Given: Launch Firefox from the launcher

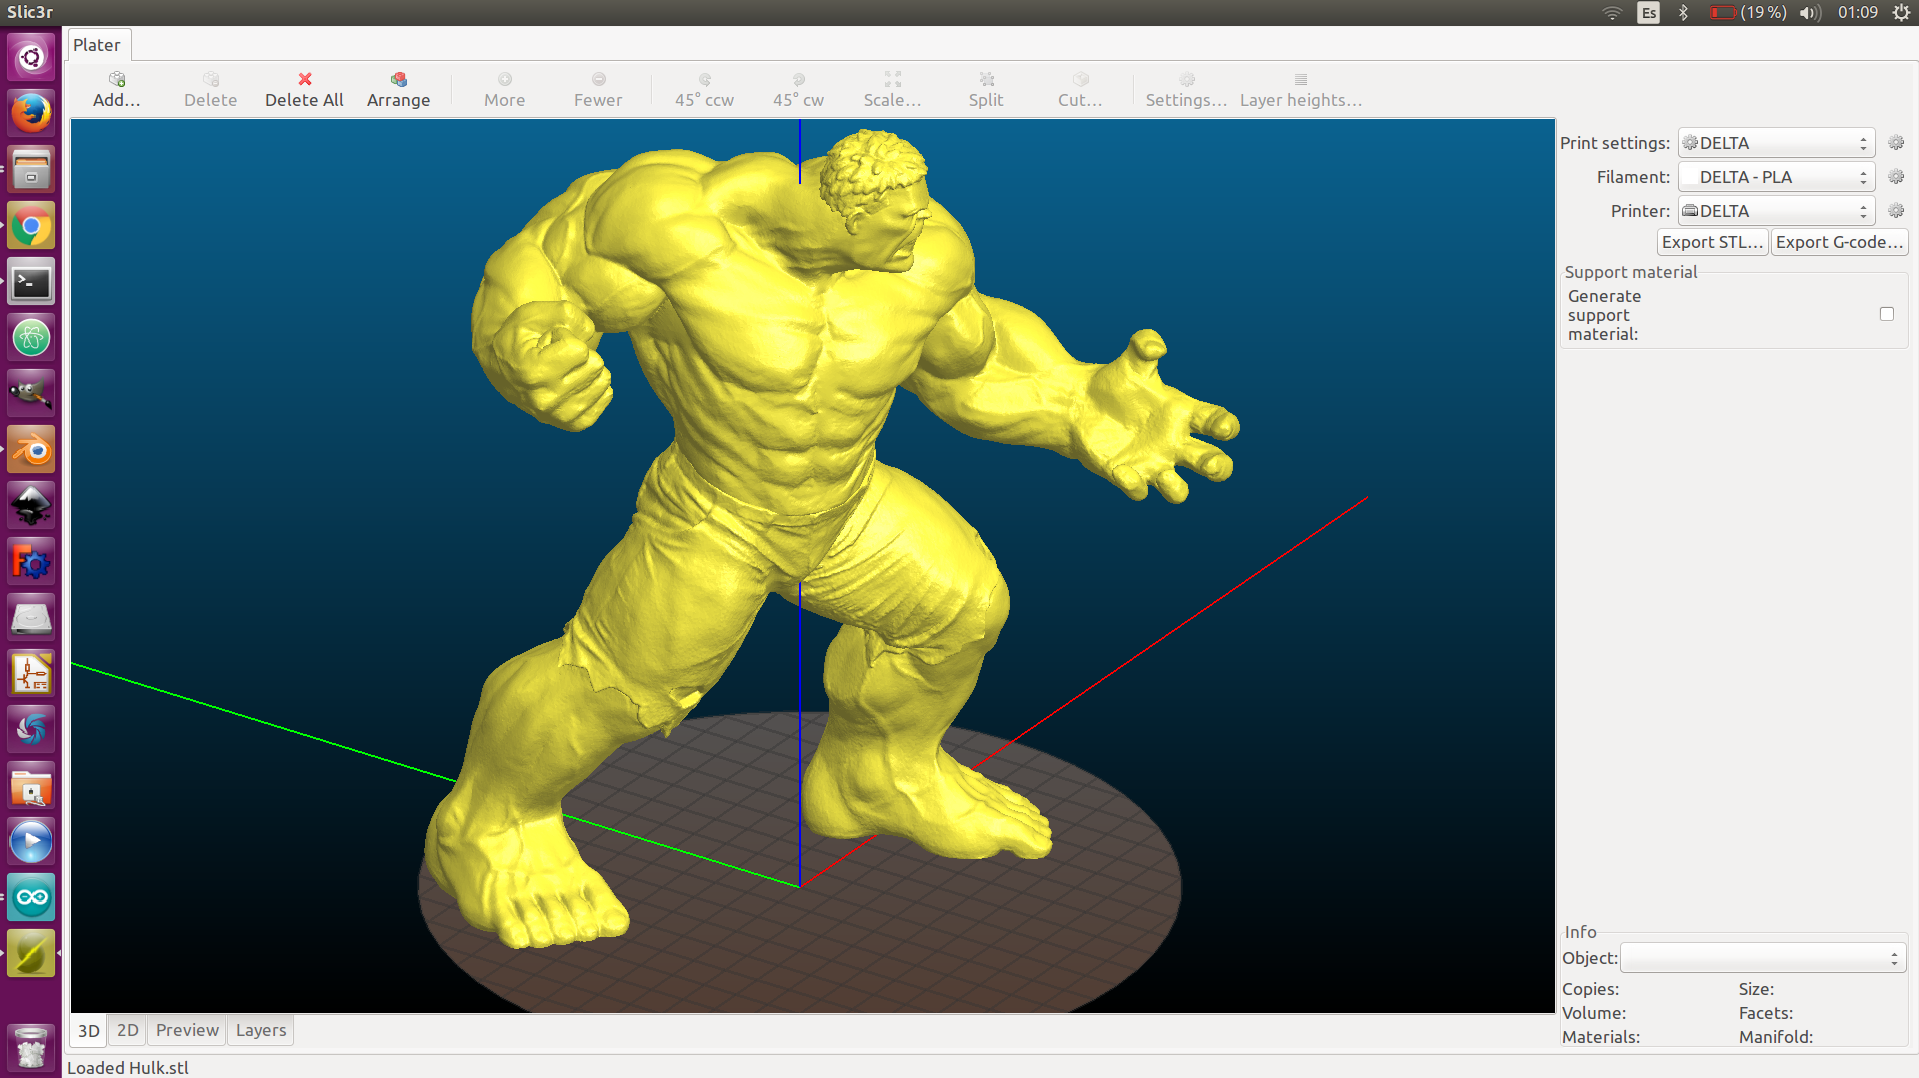Looking at the screenshot, I should [x=31, y=113].
